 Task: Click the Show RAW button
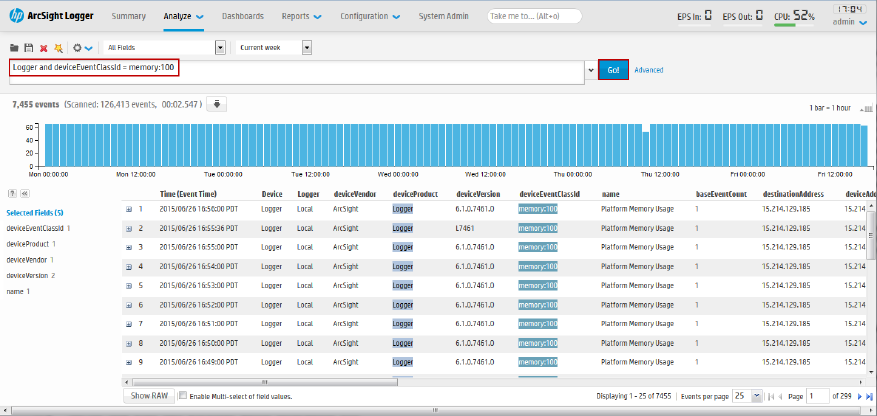(x=149, y=397)
